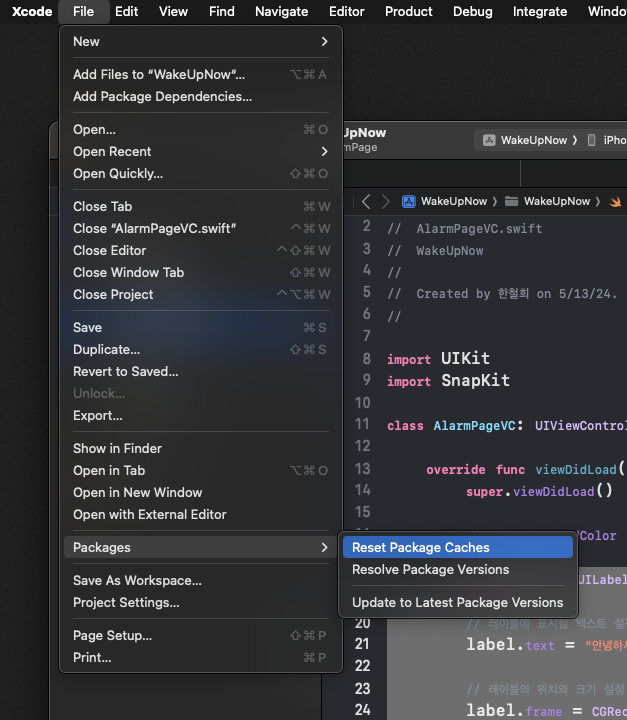This screenshot has width=627, height=720.
Task: Choose Revert to Saved…
Action: (201, 371)
